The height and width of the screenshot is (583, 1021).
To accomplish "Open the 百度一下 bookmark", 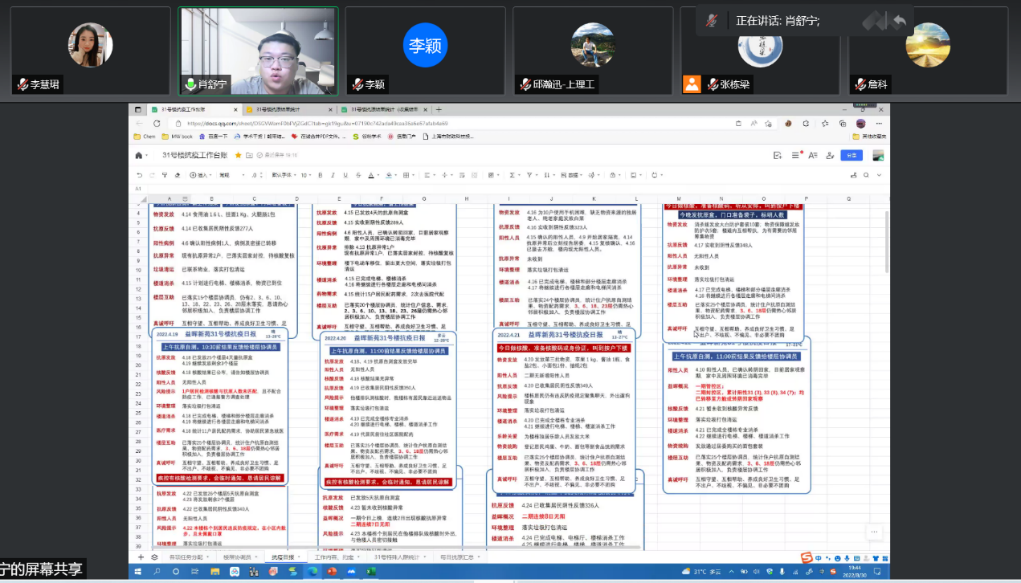I will click(214, 137).
